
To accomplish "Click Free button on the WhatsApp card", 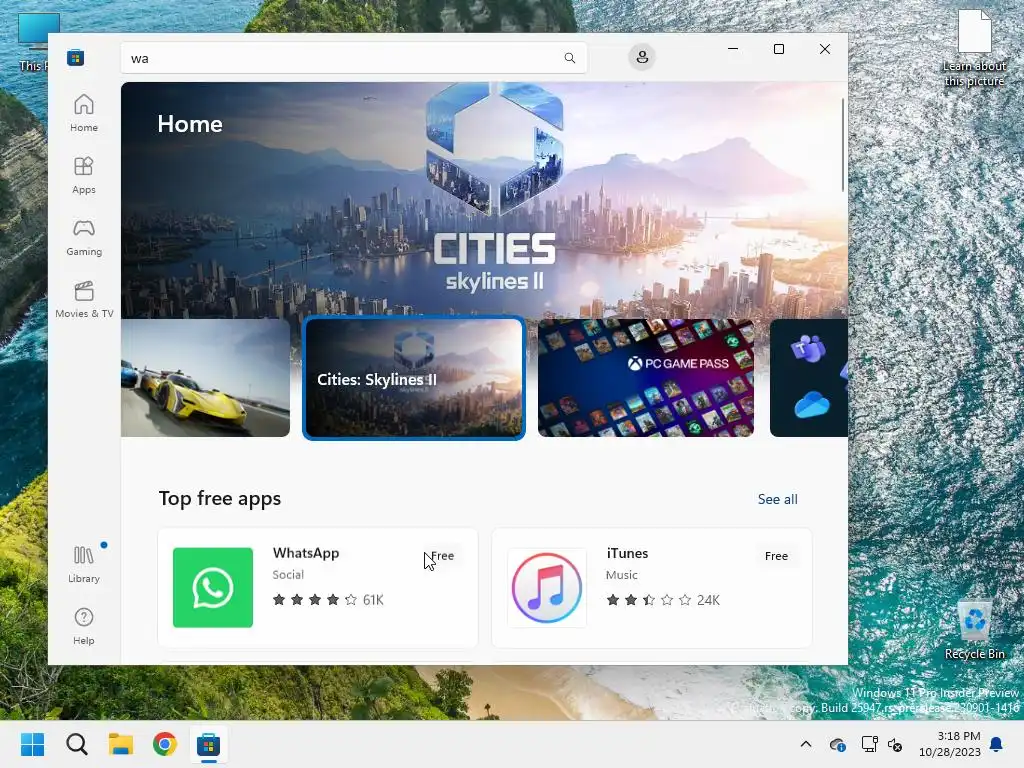I will click(442, 556).
